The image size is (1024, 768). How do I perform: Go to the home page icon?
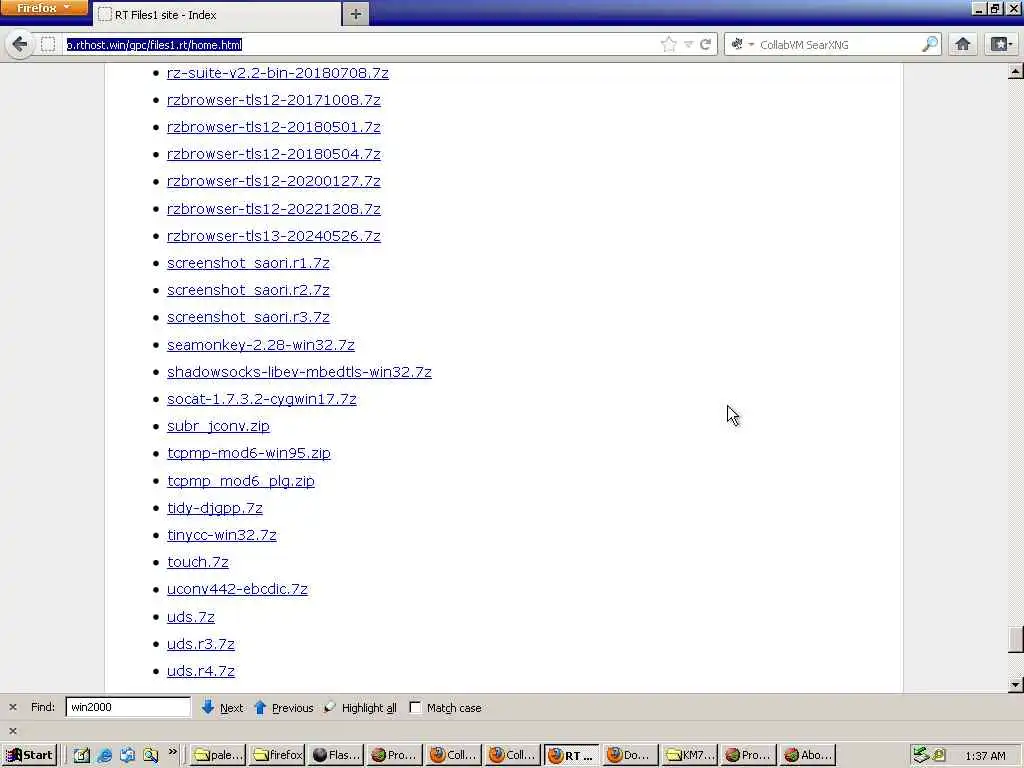(963, 44)
